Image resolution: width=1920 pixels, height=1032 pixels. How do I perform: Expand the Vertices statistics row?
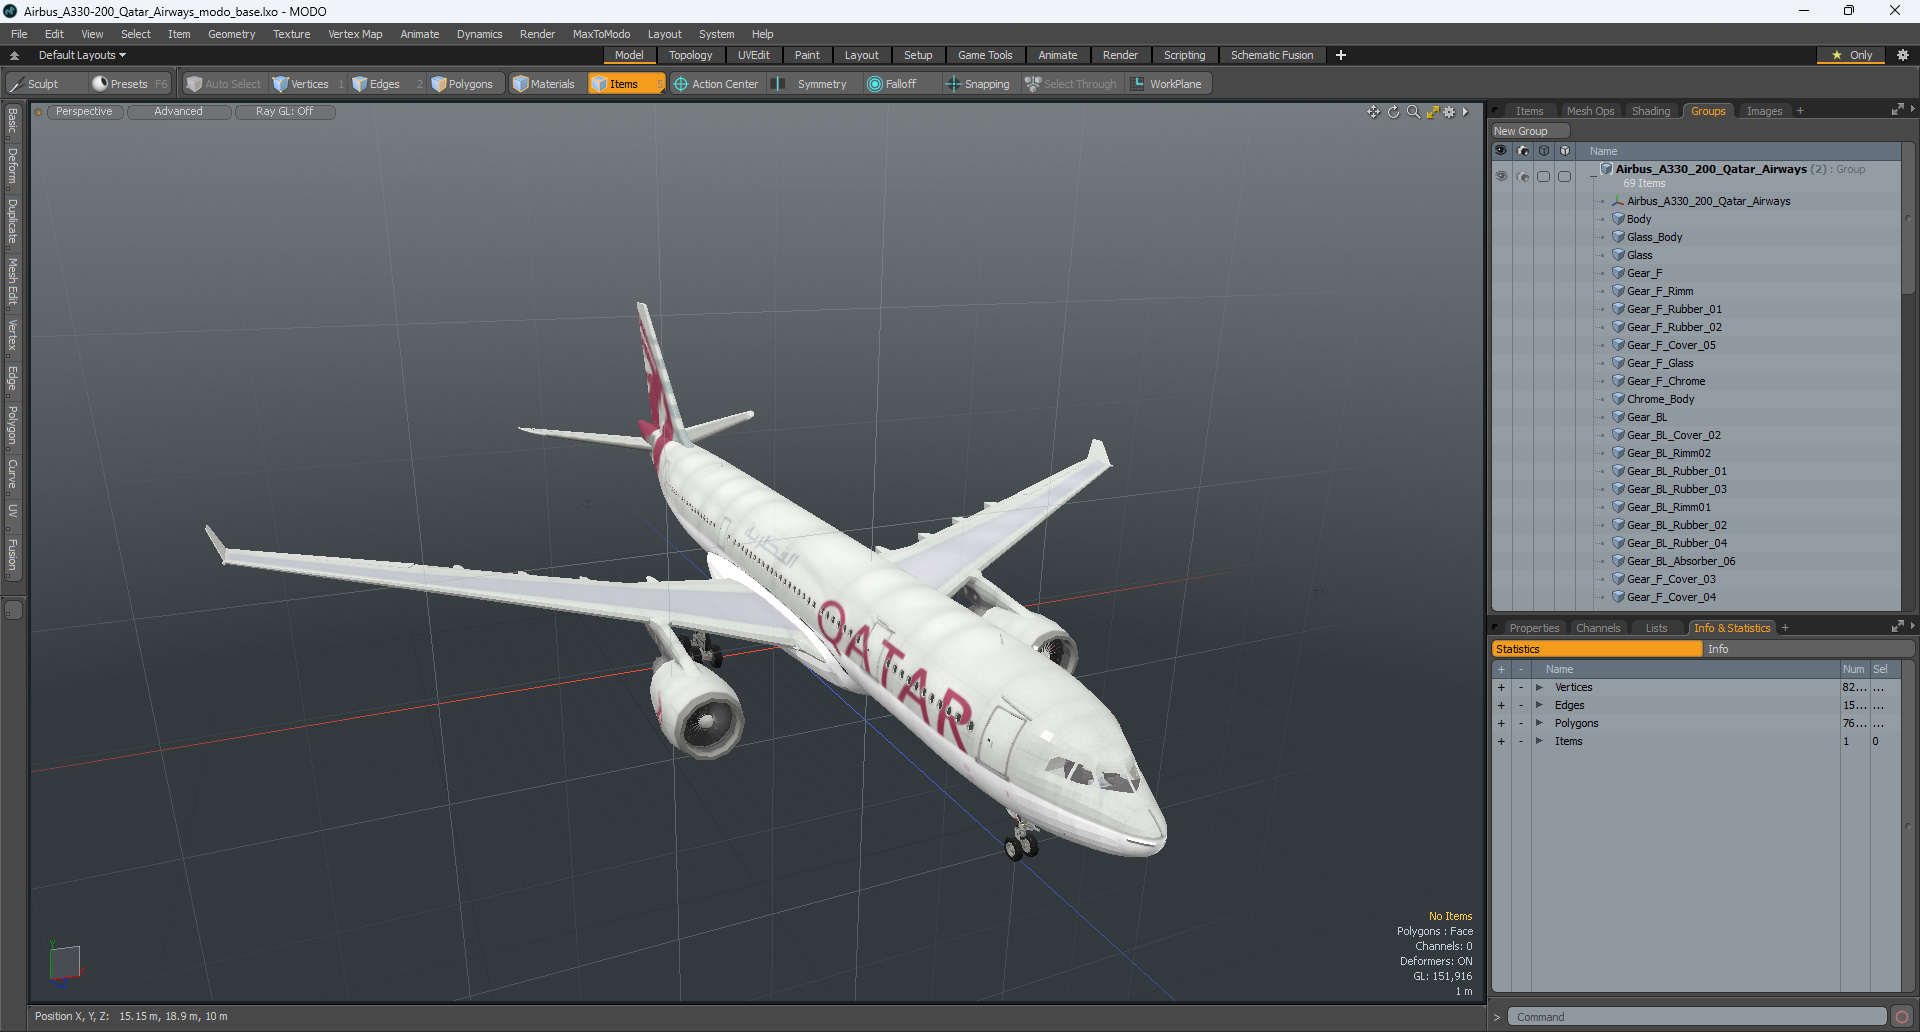pos(1539,687)
